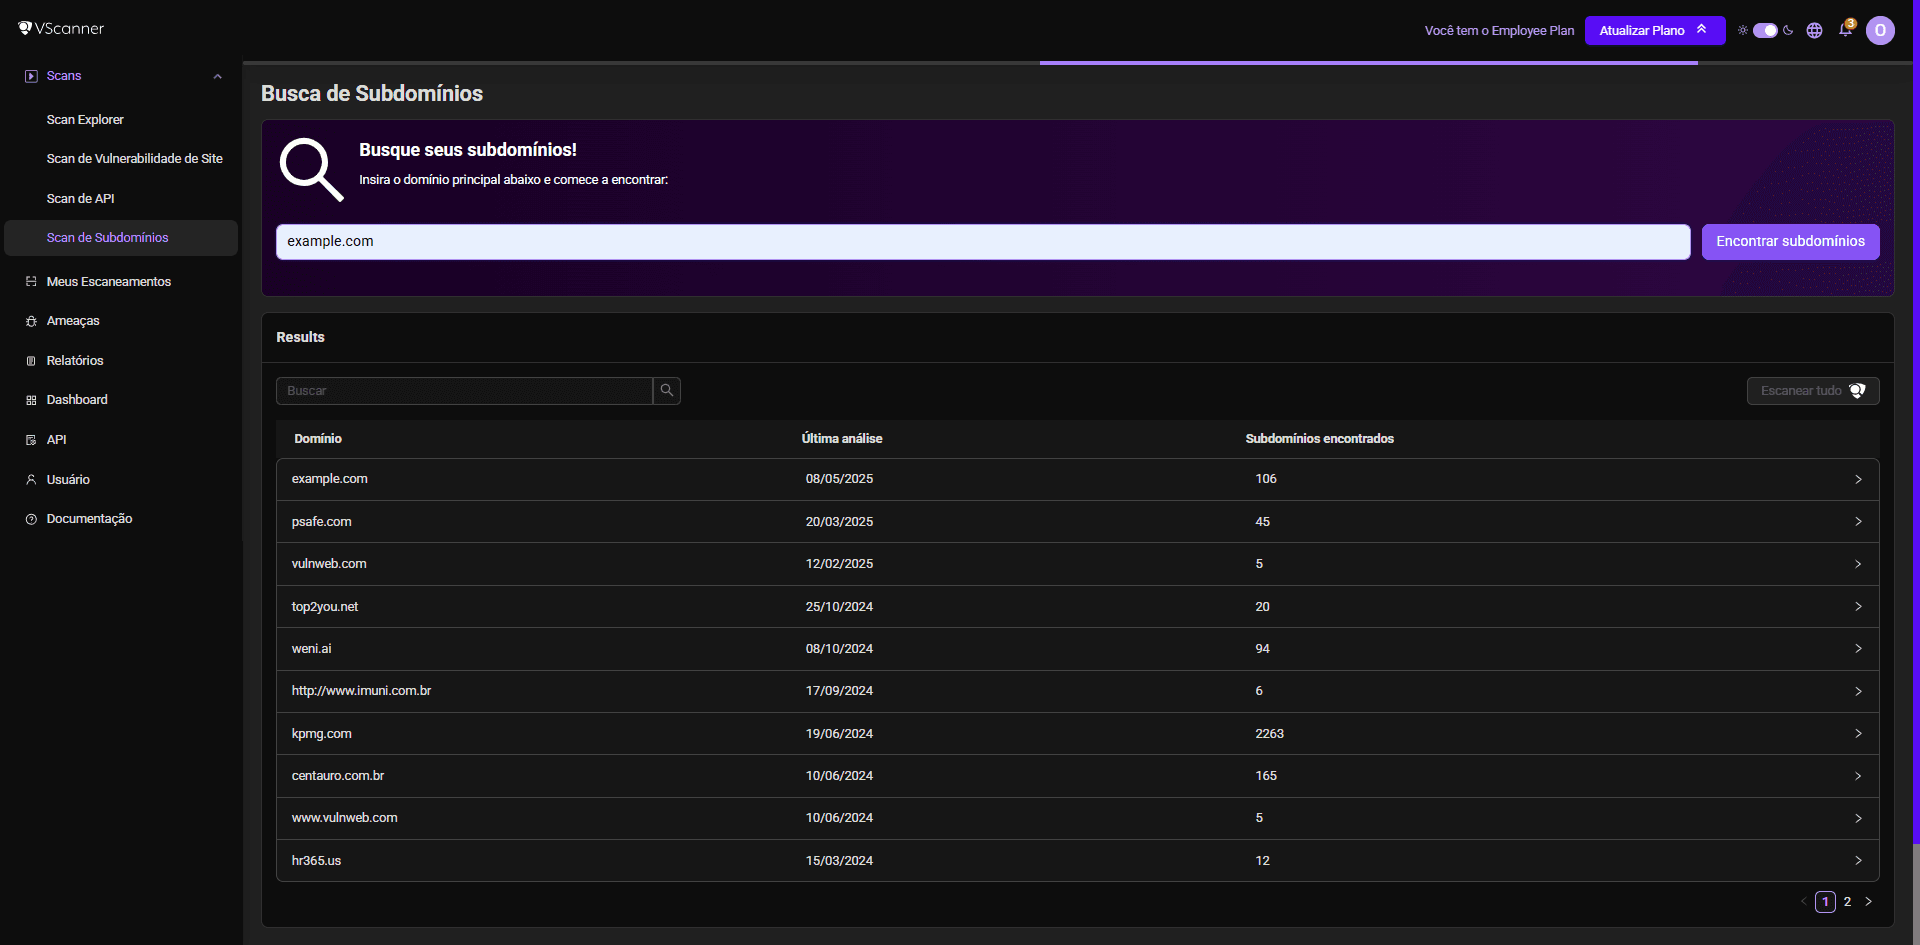Expand the psafe.com row chevron
This screenshot has height=945, width=1920.
(x=1858, y=522)
